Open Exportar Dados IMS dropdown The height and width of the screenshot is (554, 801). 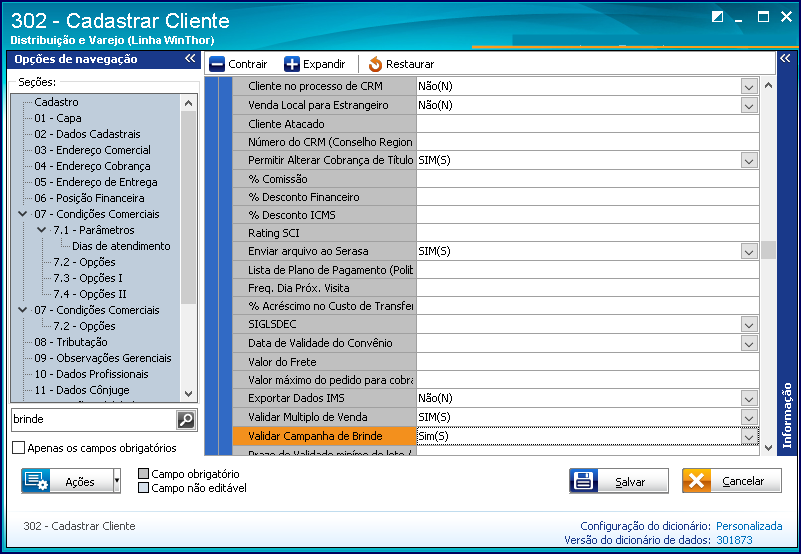pyautogui.click(x=749, y=398)
